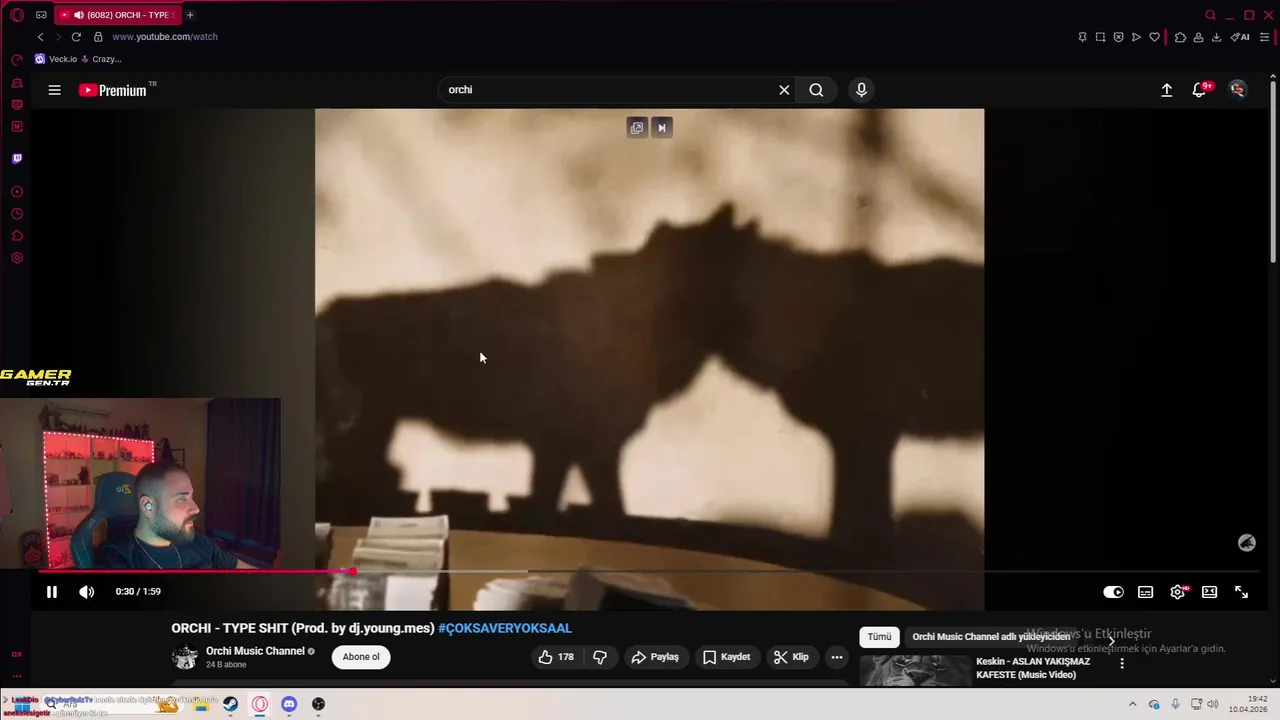1280x720 pixels.
Task: Toggle the autoplay switch
Action: pos(1113,592)
